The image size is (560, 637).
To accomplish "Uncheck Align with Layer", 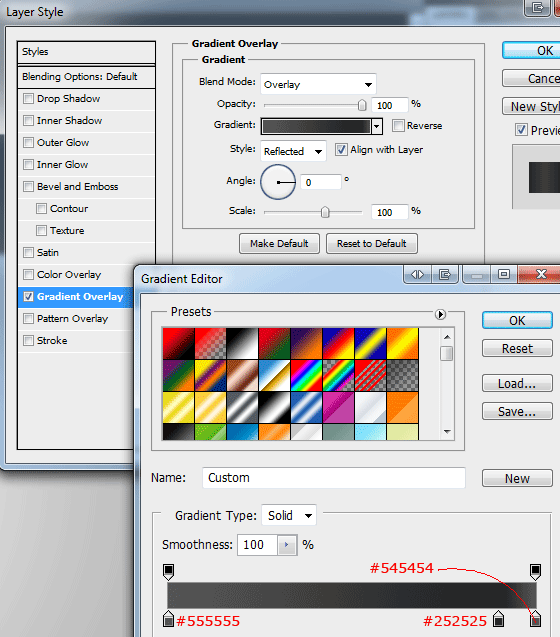I will pyautogui.click(x=341, y=150).
